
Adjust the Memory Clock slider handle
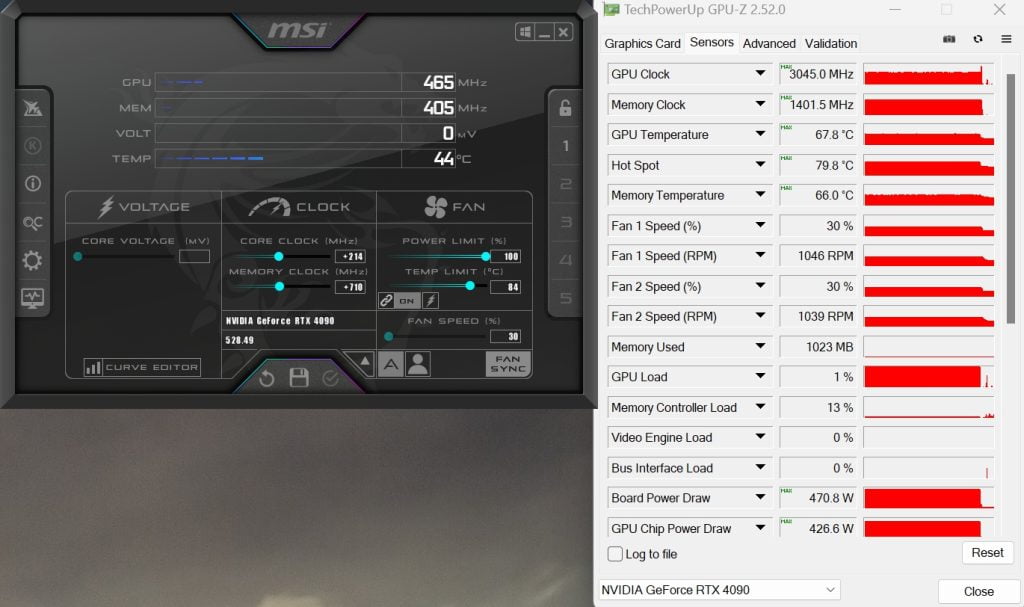pos(280,286)
